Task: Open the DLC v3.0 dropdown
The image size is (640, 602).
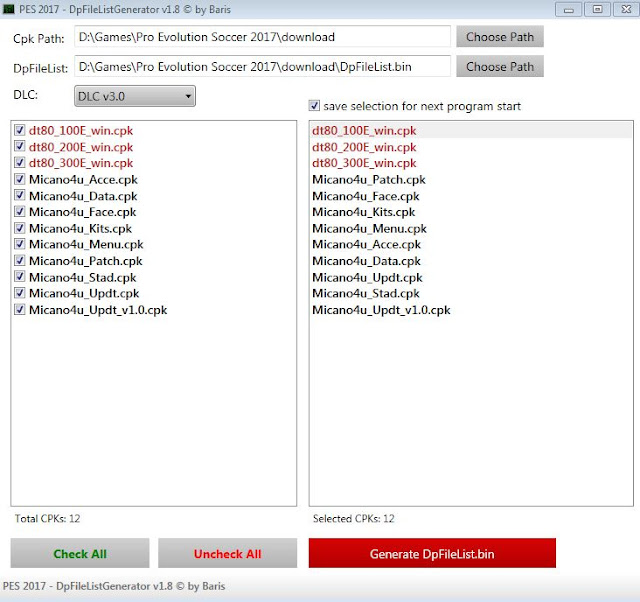Action: coord(135,96)
